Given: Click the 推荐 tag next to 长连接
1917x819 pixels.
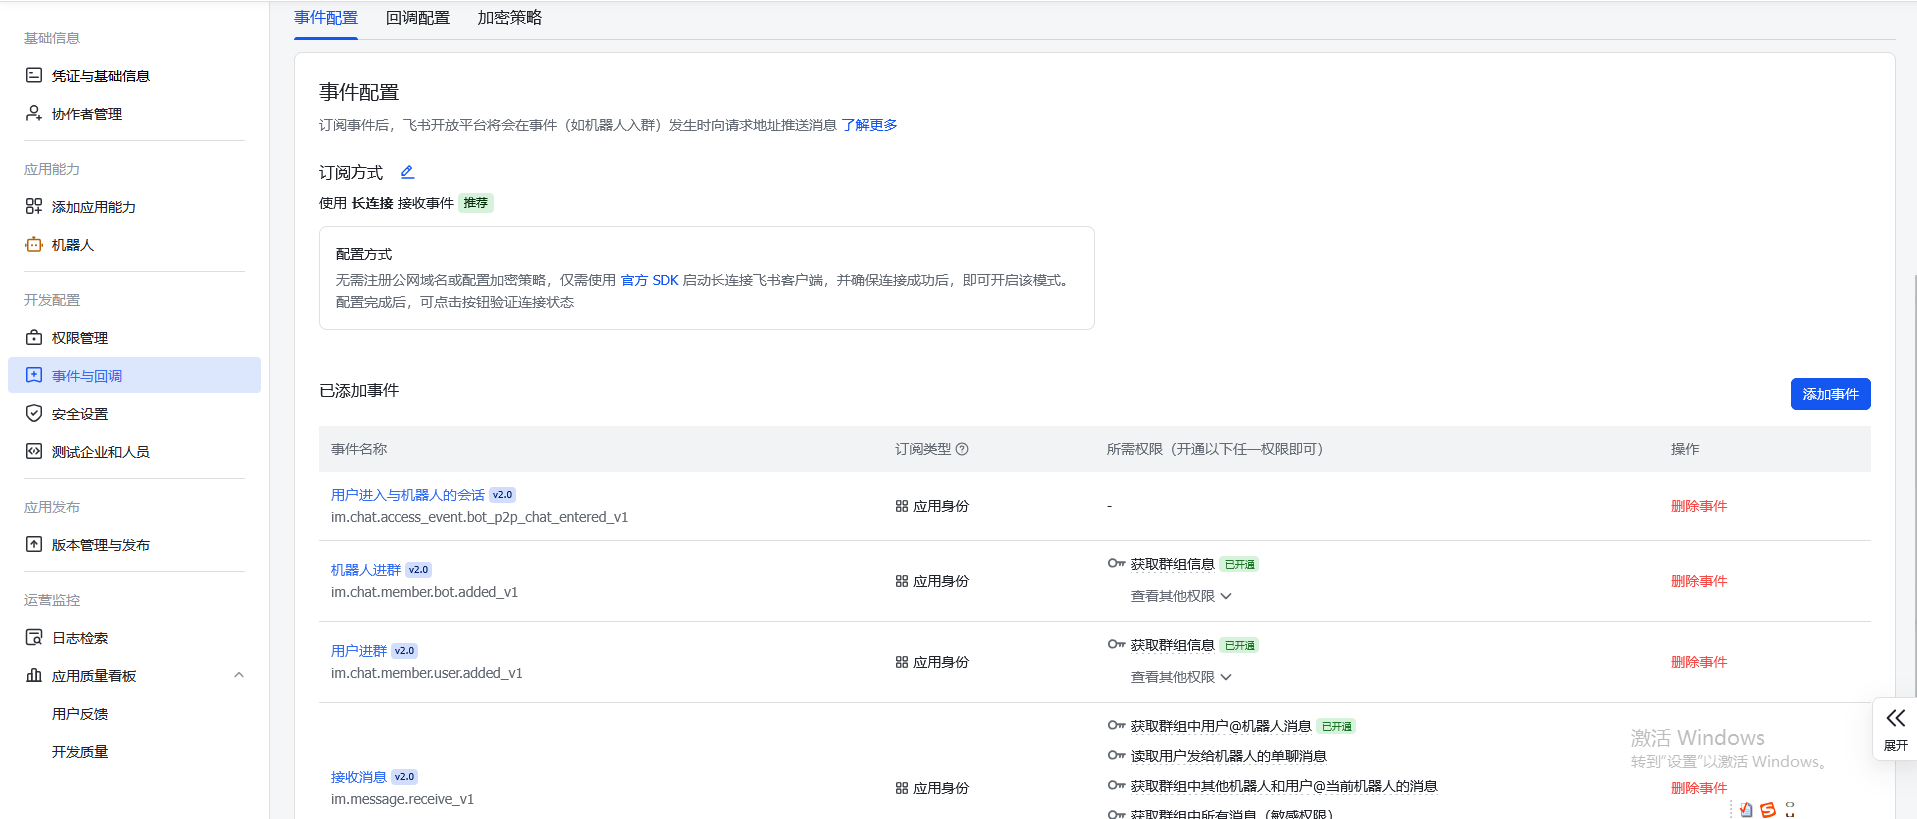Looking at the screenshot, I should [x=476, y=203].
